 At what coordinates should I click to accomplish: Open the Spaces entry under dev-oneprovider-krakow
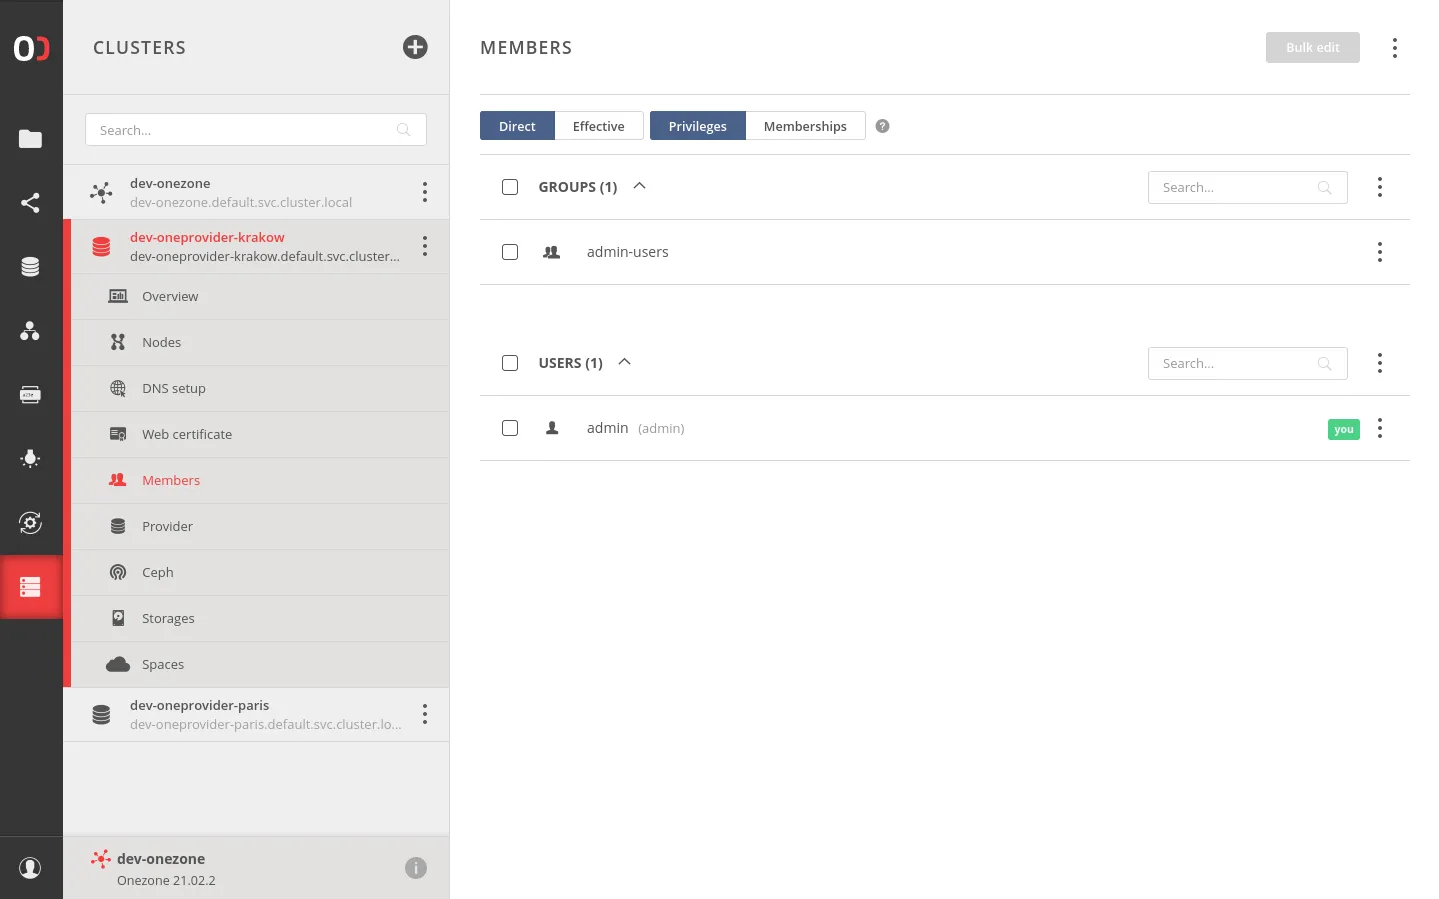pyautogui.click(x=162, y=664)
